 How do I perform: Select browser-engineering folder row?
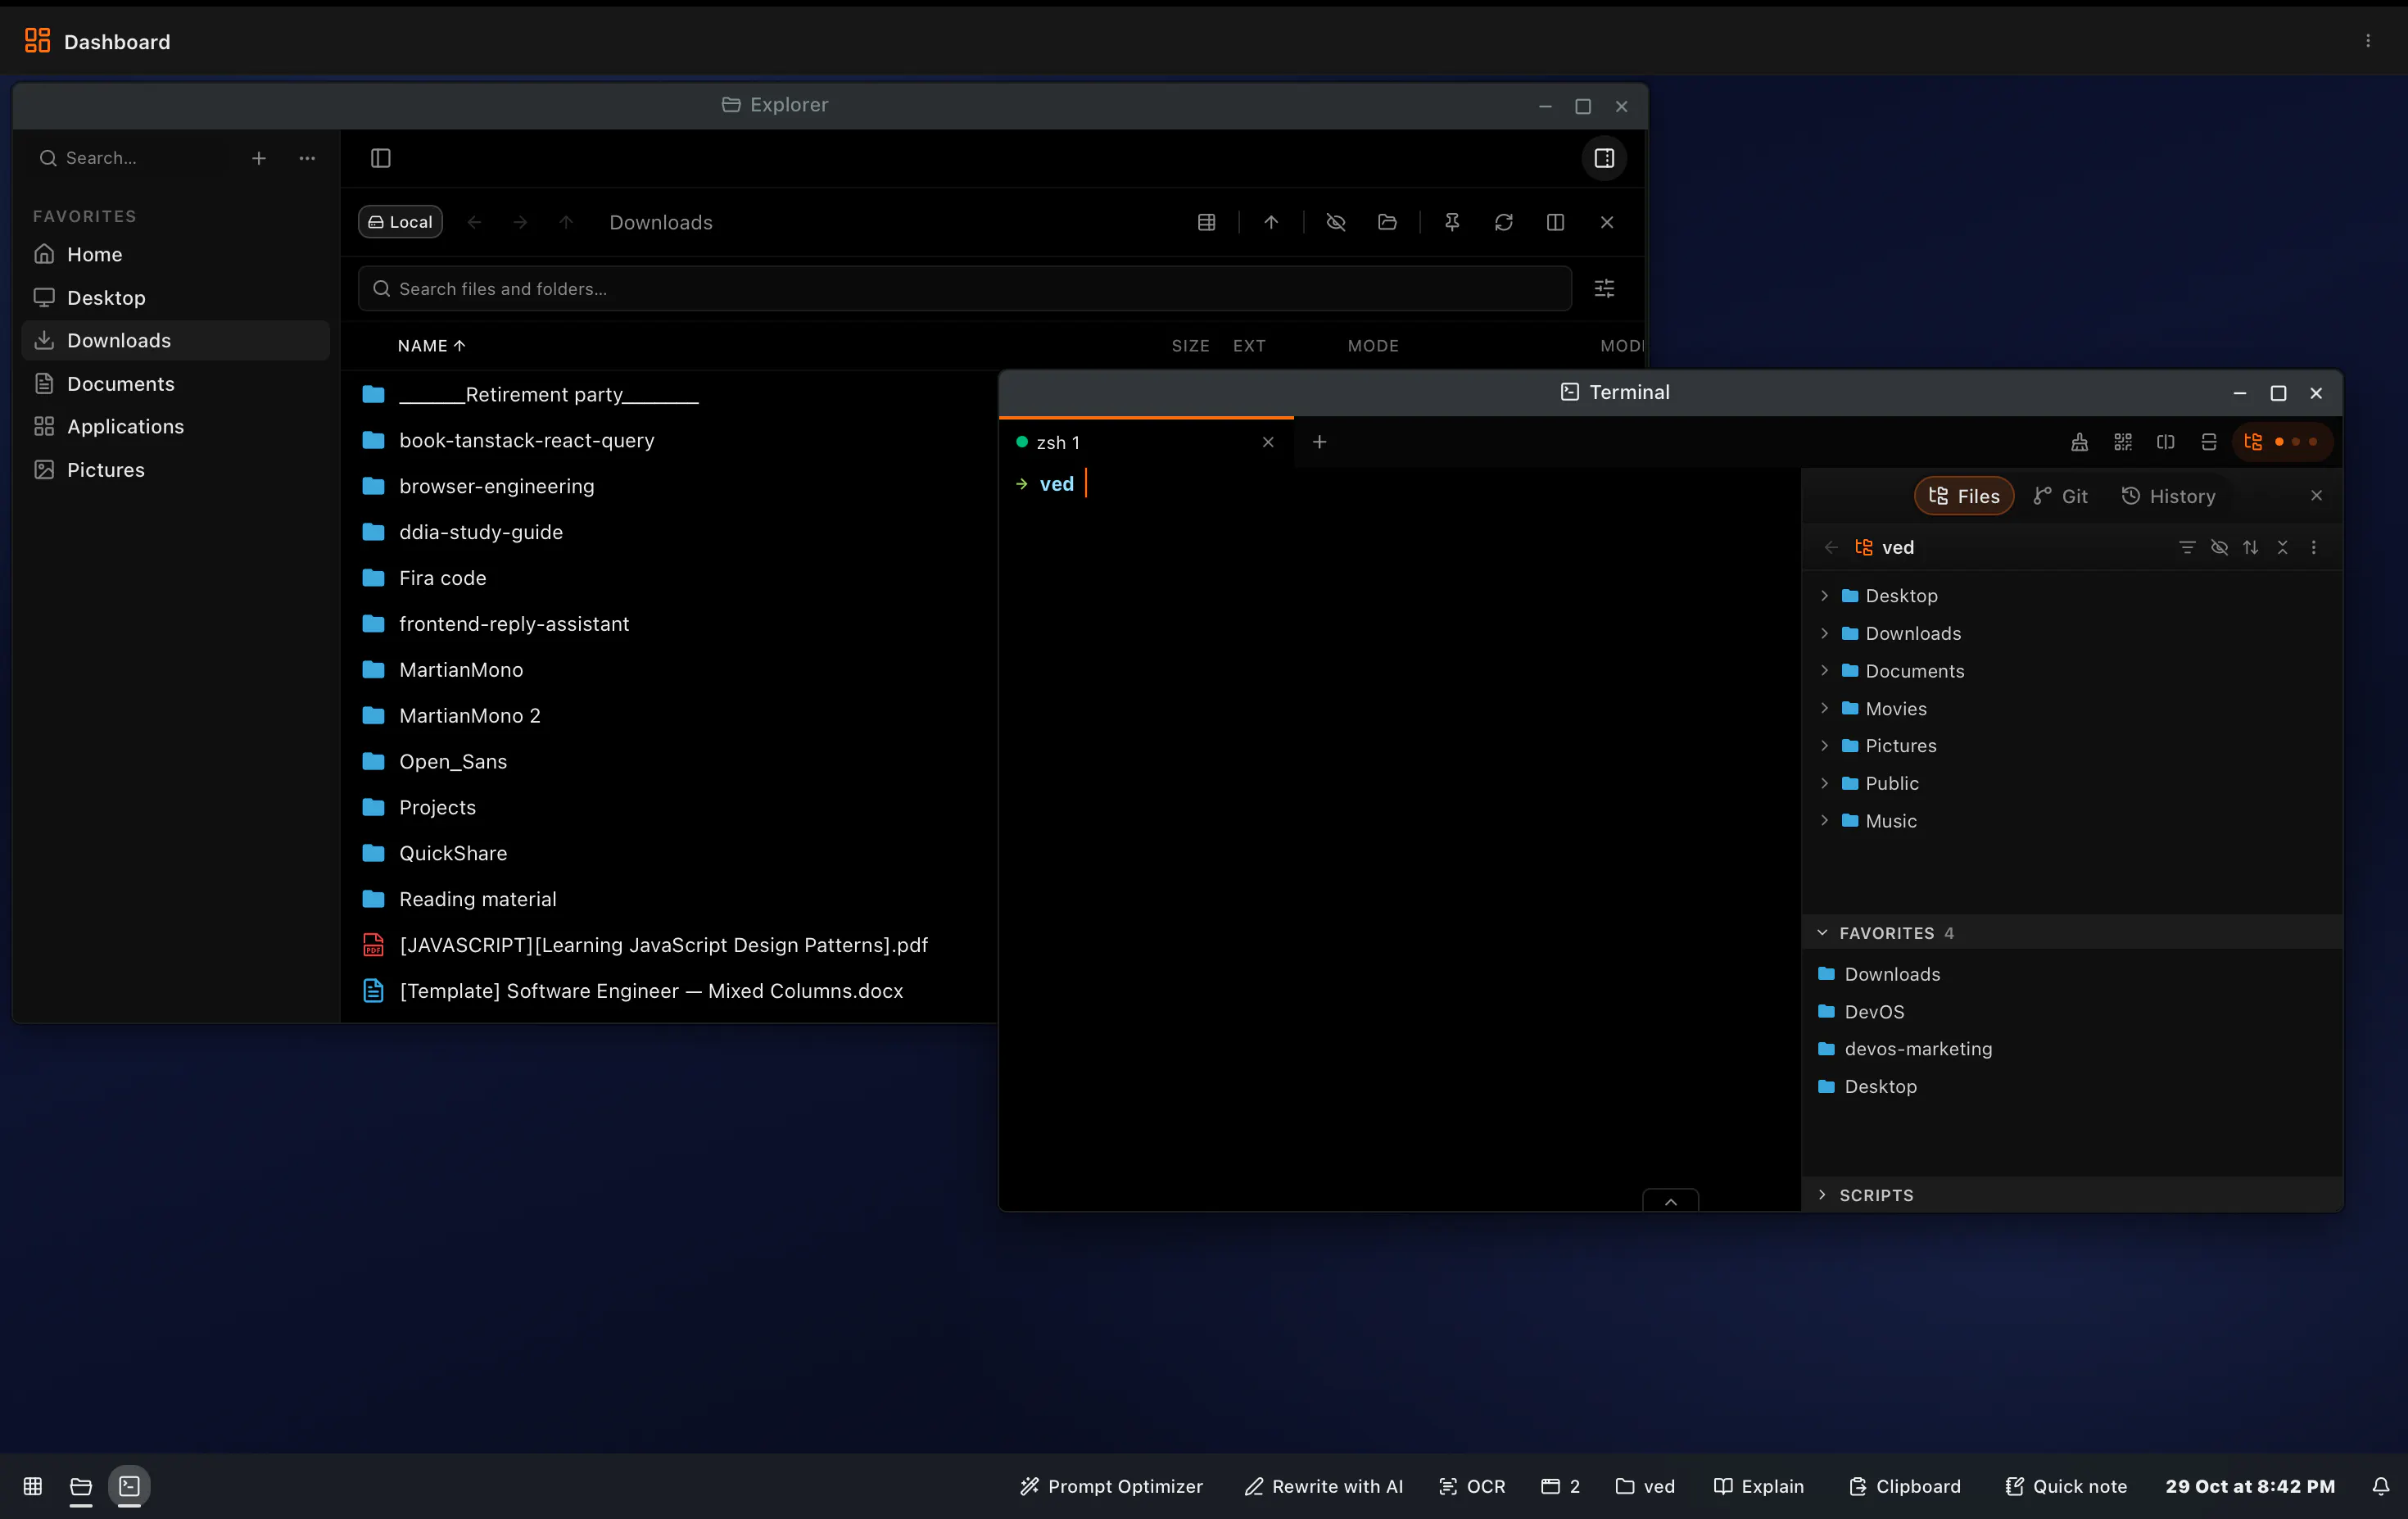(670, 486)
